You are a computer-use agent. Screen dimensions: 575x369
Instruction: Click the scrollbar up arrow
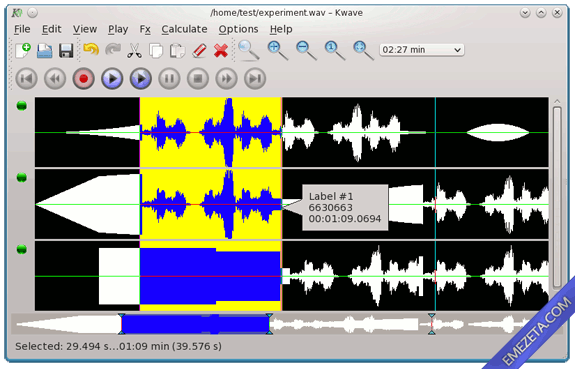tap(557, 101)
